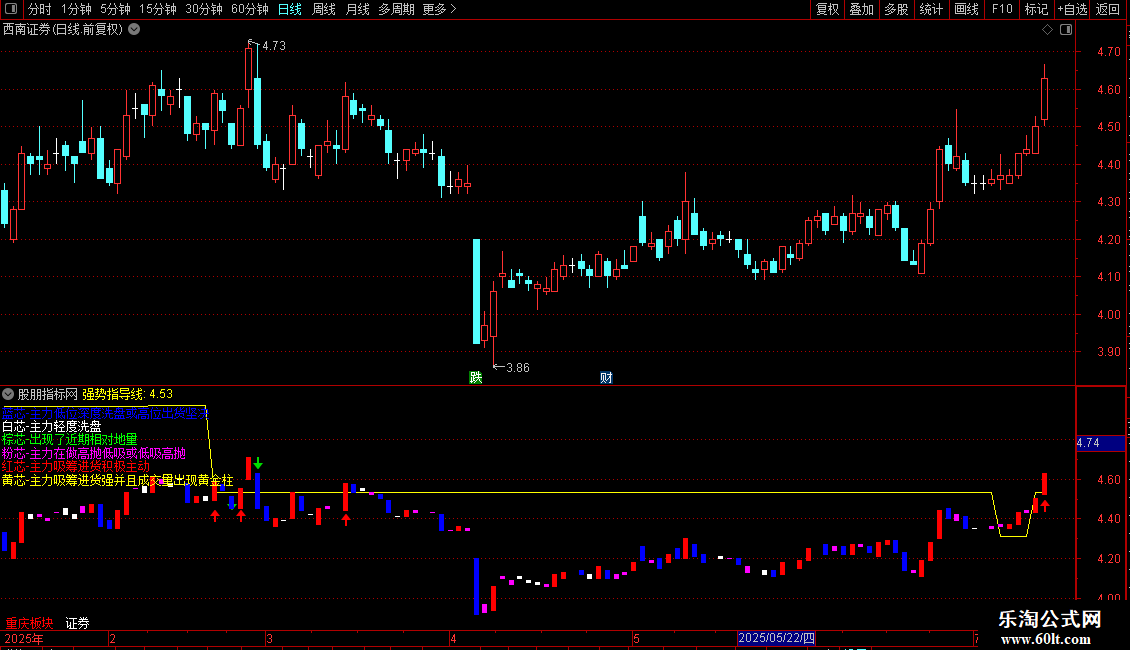This screenshot has width=1130, height=650.
Task: Click the 2025/05/22/四 date marker
Action: 777,638
